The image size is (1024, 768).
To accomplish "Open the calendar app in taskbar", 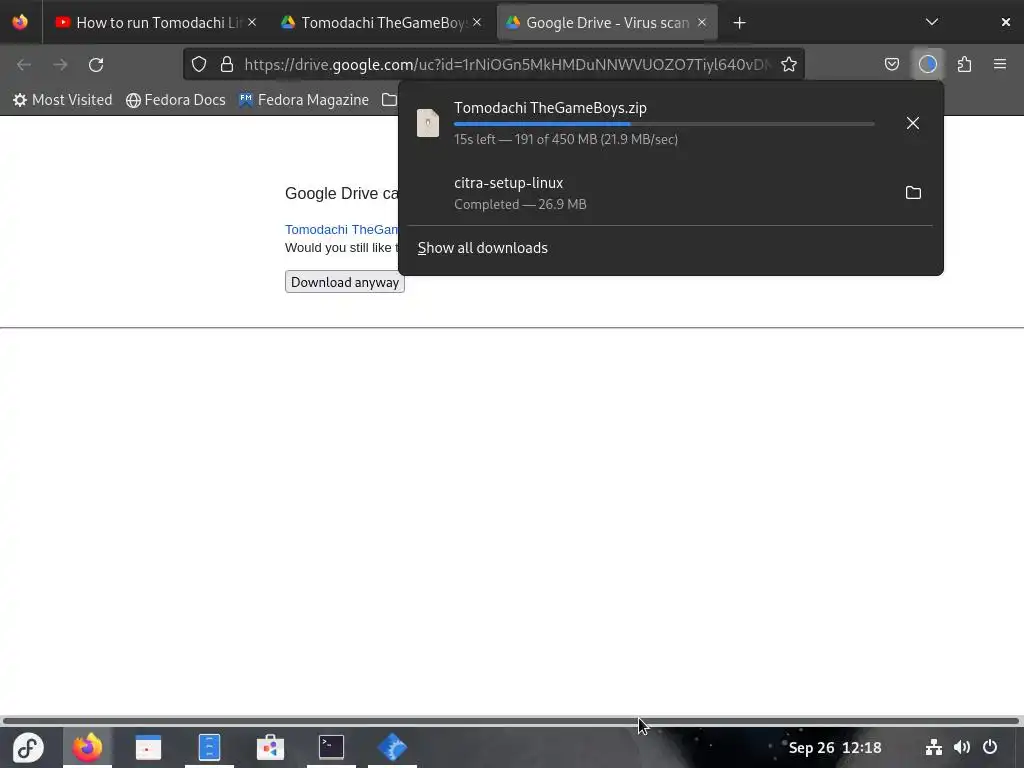I will [x=148, y=747].
